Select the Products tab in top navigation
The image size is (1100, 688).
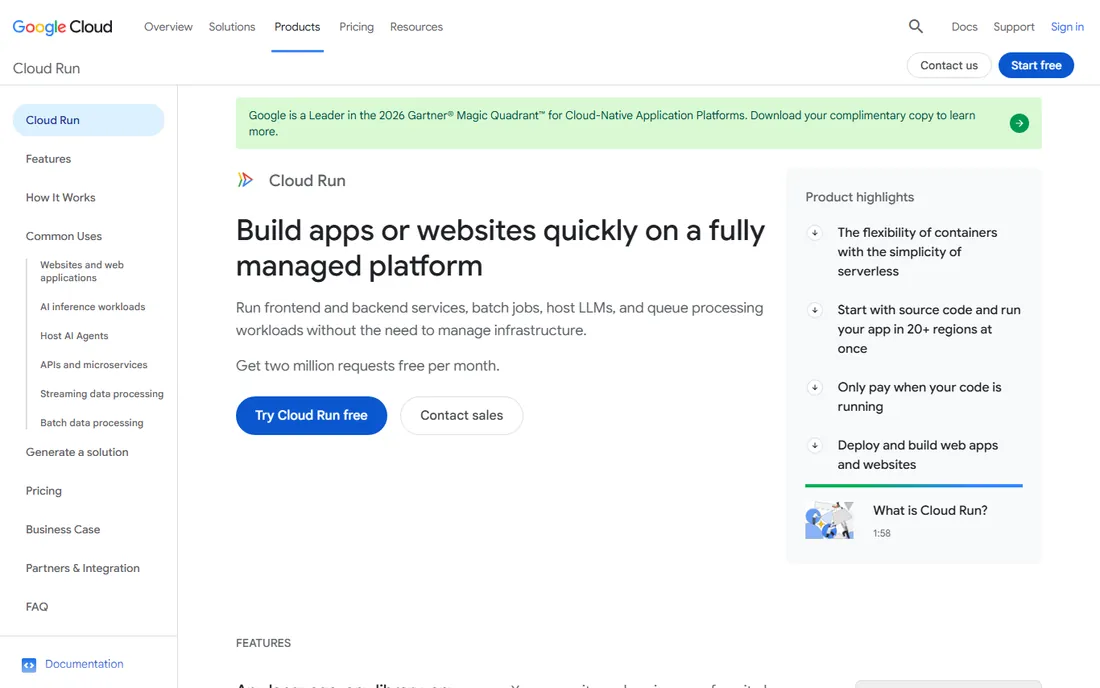[297, 27]
